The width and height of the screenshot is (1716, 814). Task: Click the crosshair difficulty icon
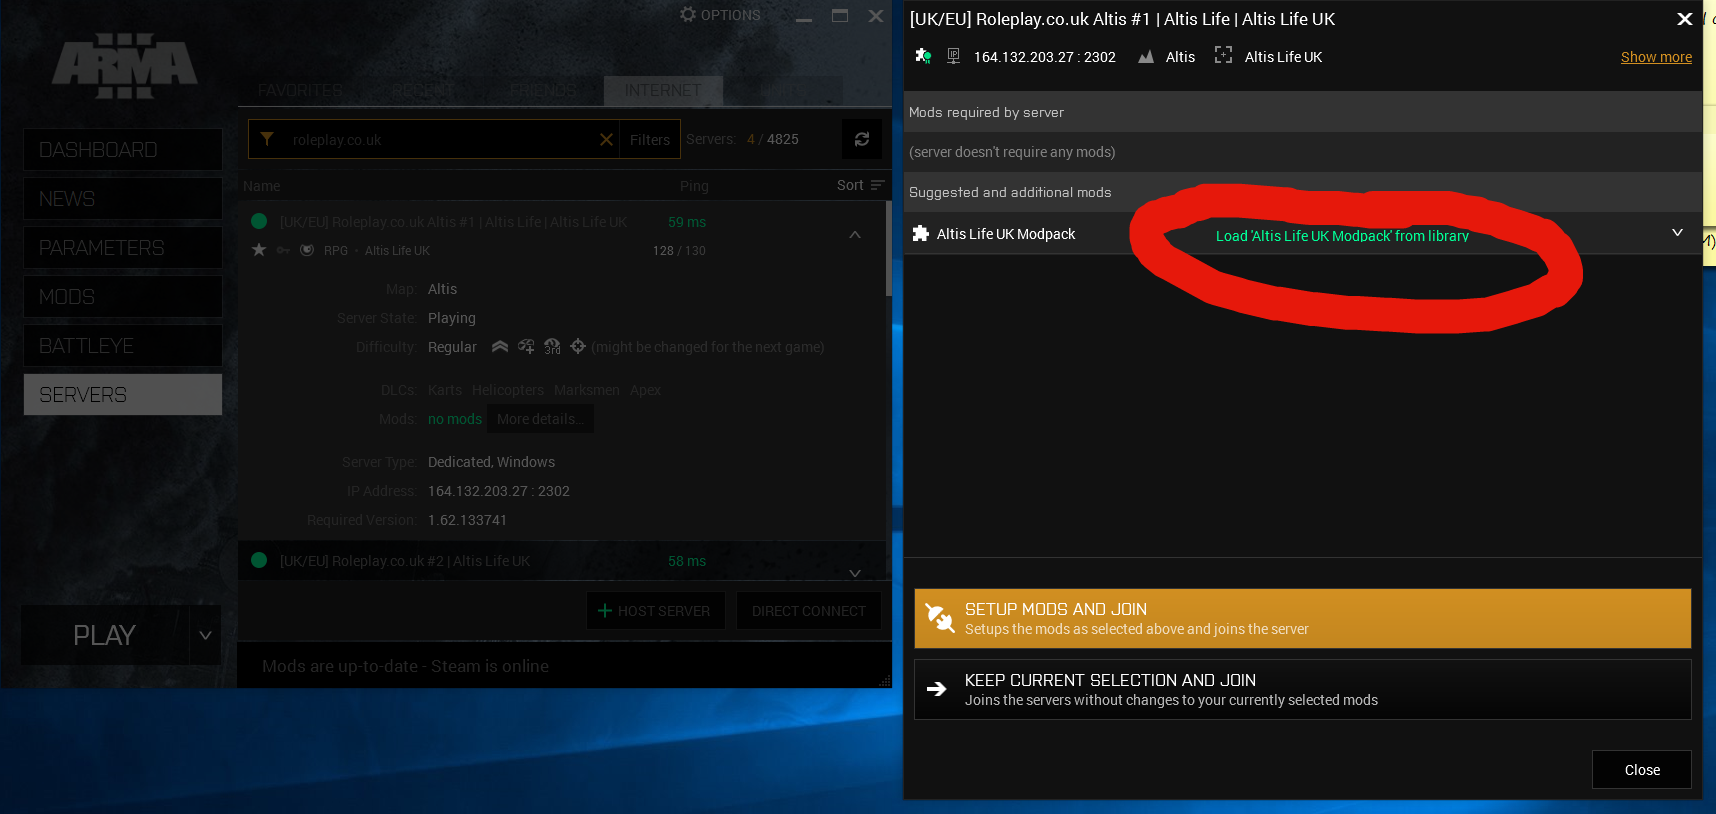click(578, 346)
